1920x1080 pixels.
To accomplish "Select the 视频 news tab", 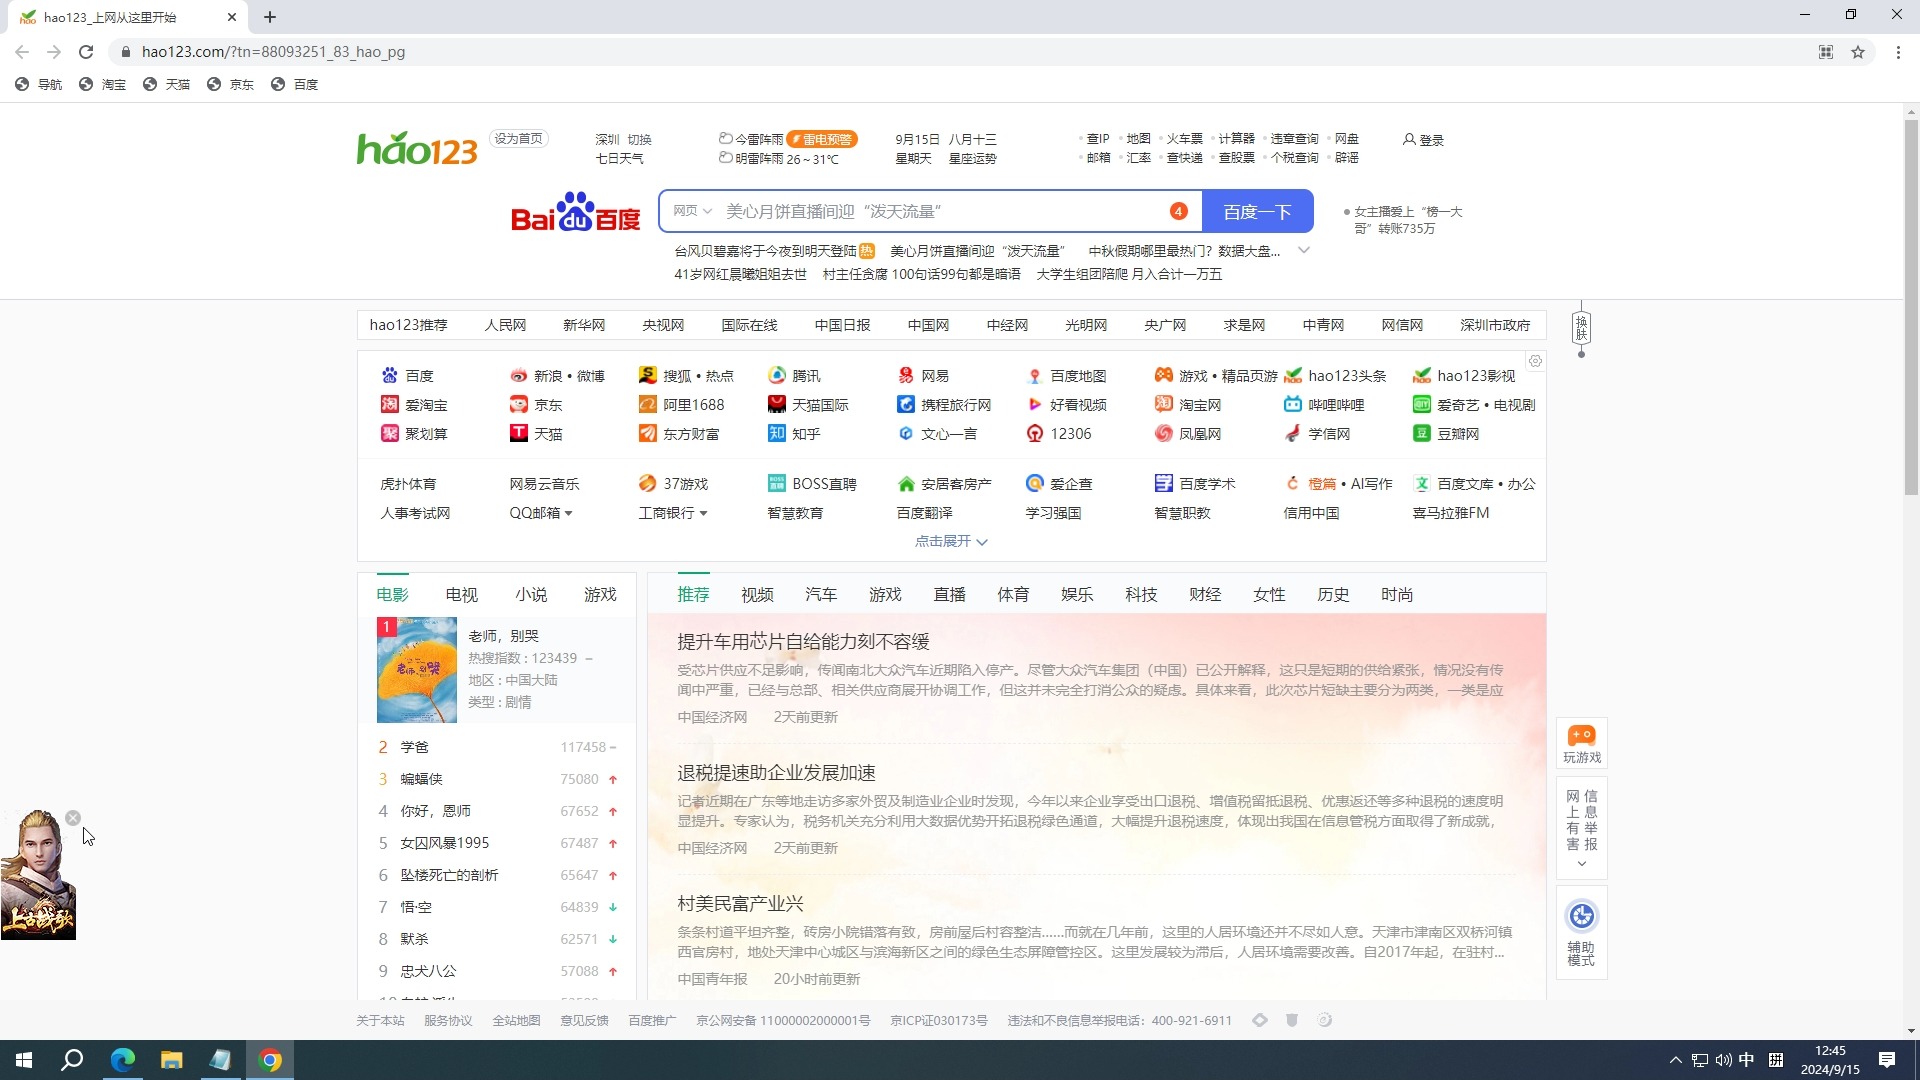I will coord(757,595).
